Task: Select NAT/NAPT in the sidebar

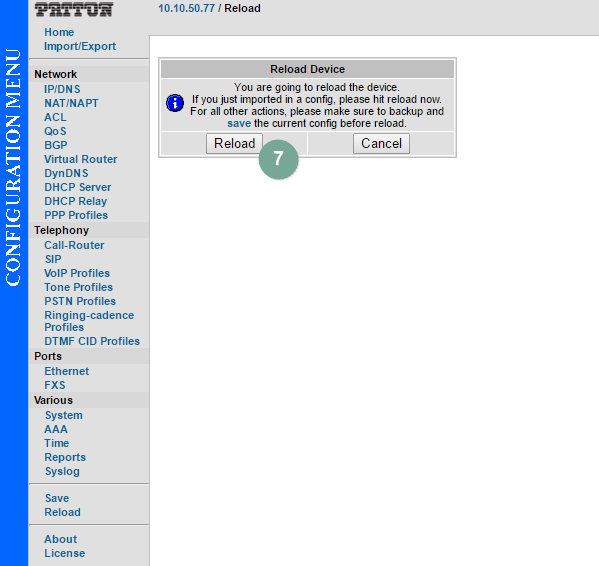Action: pyautogui.click(x=71, y=103)
